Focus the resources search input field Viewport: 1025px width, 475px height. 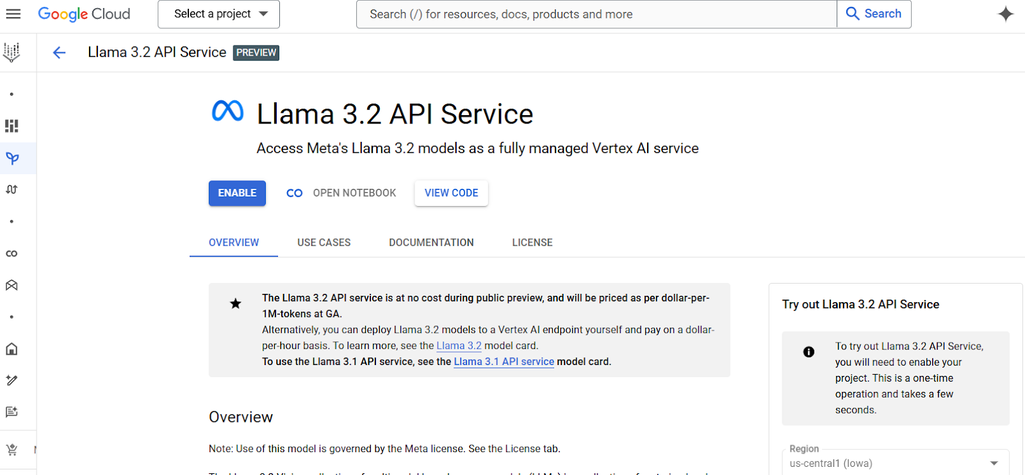596,14
